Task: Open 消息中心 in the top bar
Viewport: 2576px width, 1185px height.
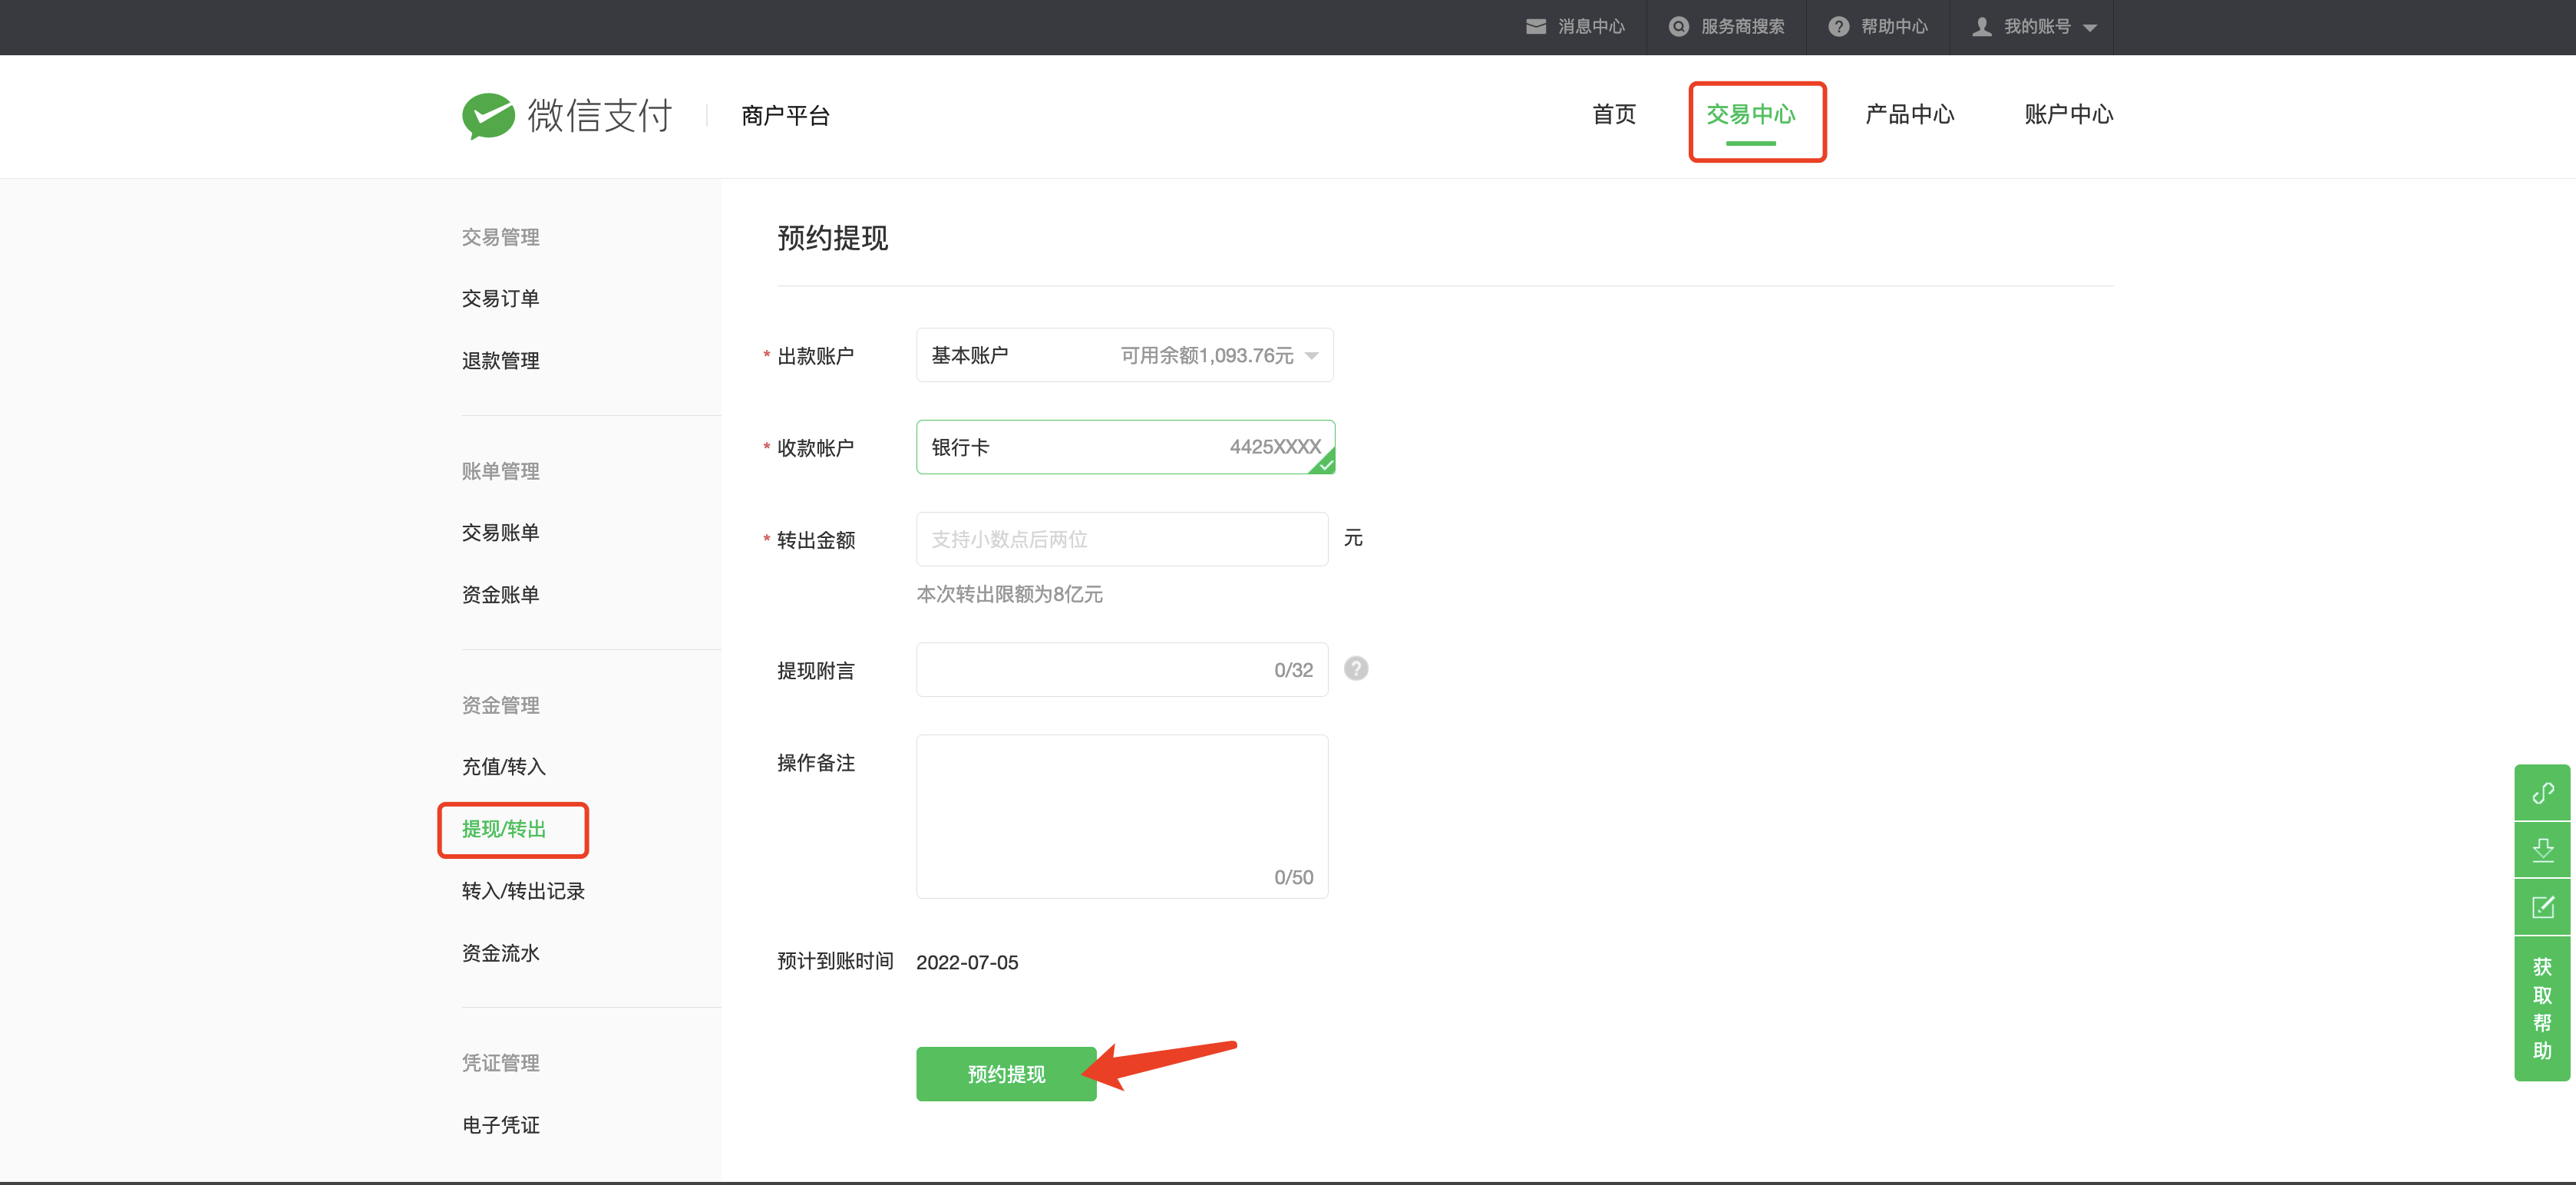Action: [x=1590, y=27]
